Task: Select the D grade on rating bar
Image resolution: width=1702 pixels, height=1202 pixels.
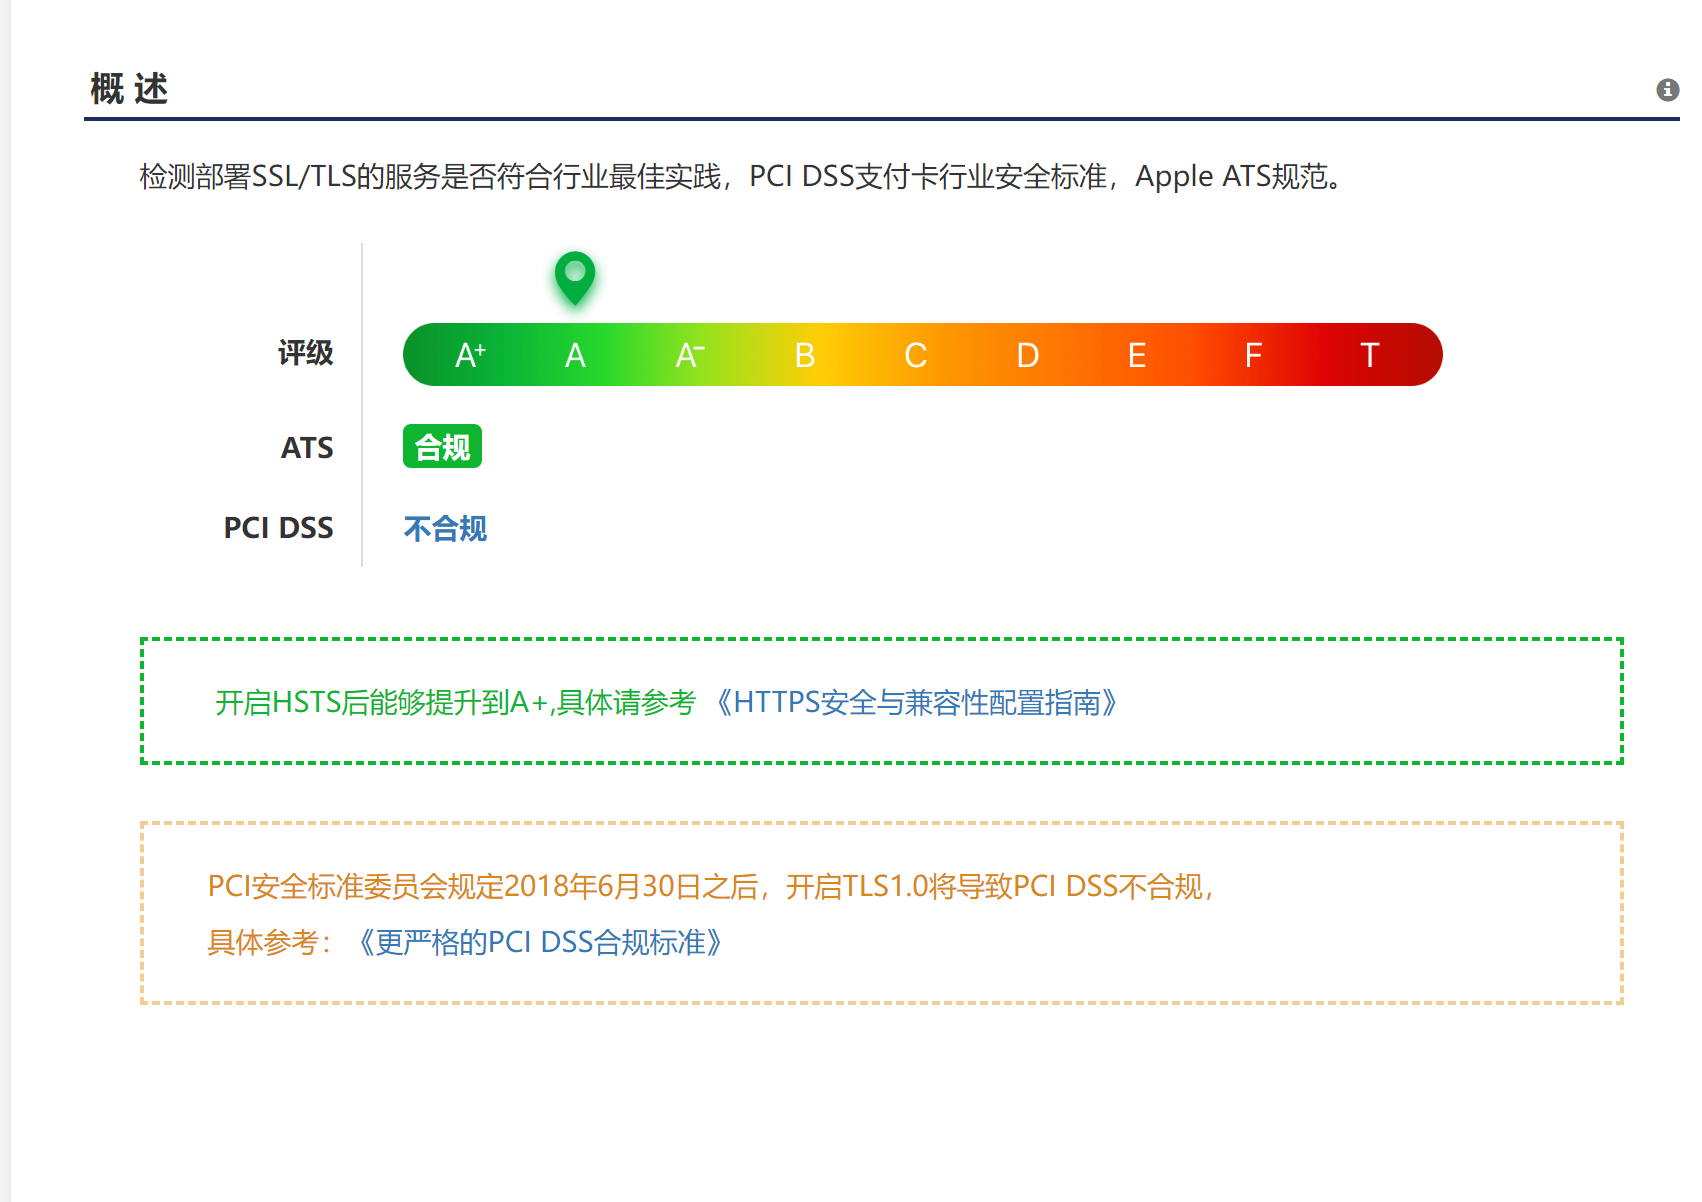Action: 1027,355
